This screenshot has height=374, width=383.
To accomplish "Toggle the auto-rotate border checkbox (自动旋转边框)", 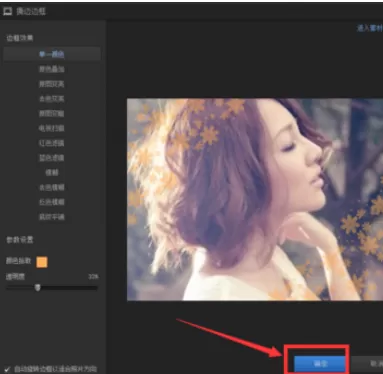I will tap(7, 369).
